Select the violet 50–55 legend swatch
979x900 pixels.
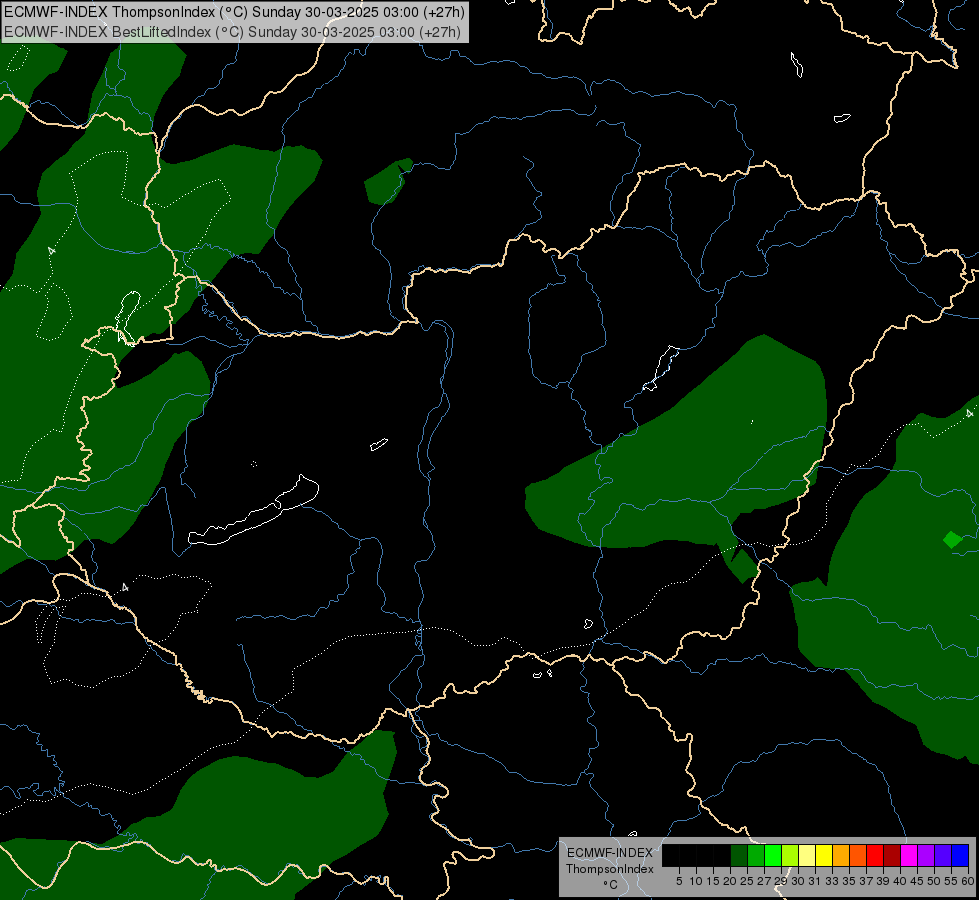943,855
